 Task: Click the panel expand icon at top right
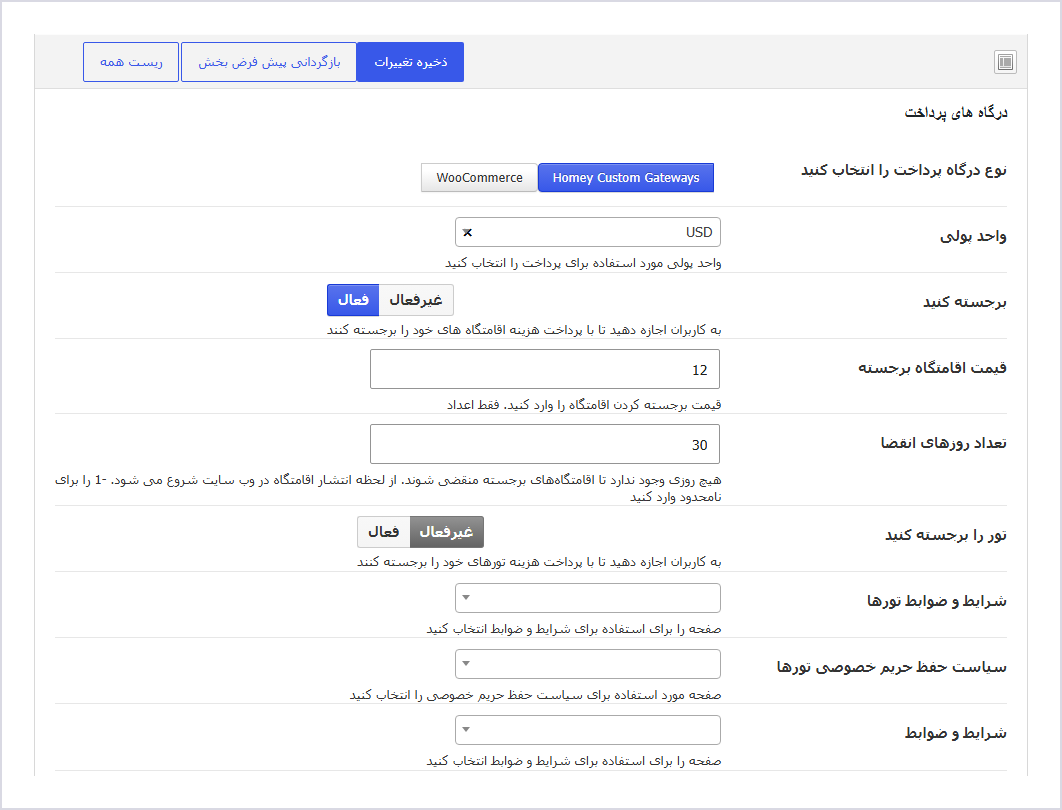click(x=1005, y=62)
